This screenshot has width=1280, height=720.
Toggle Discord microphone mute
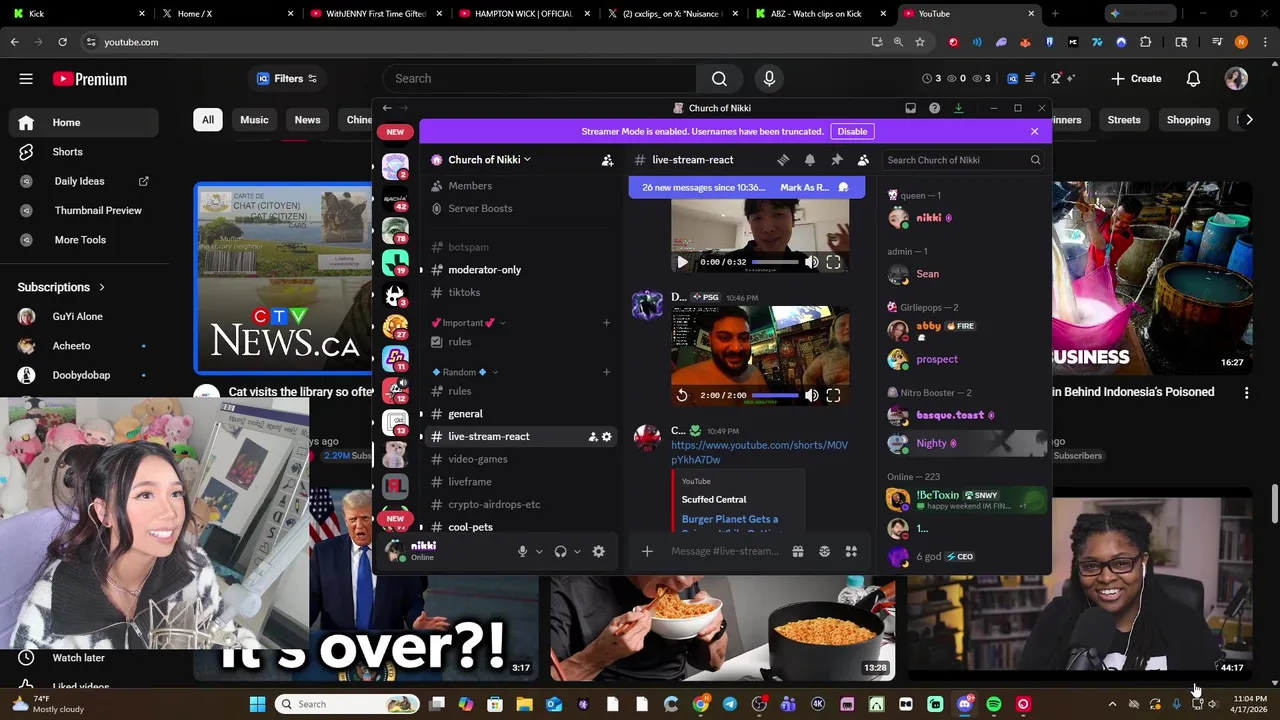pos(522,551)
